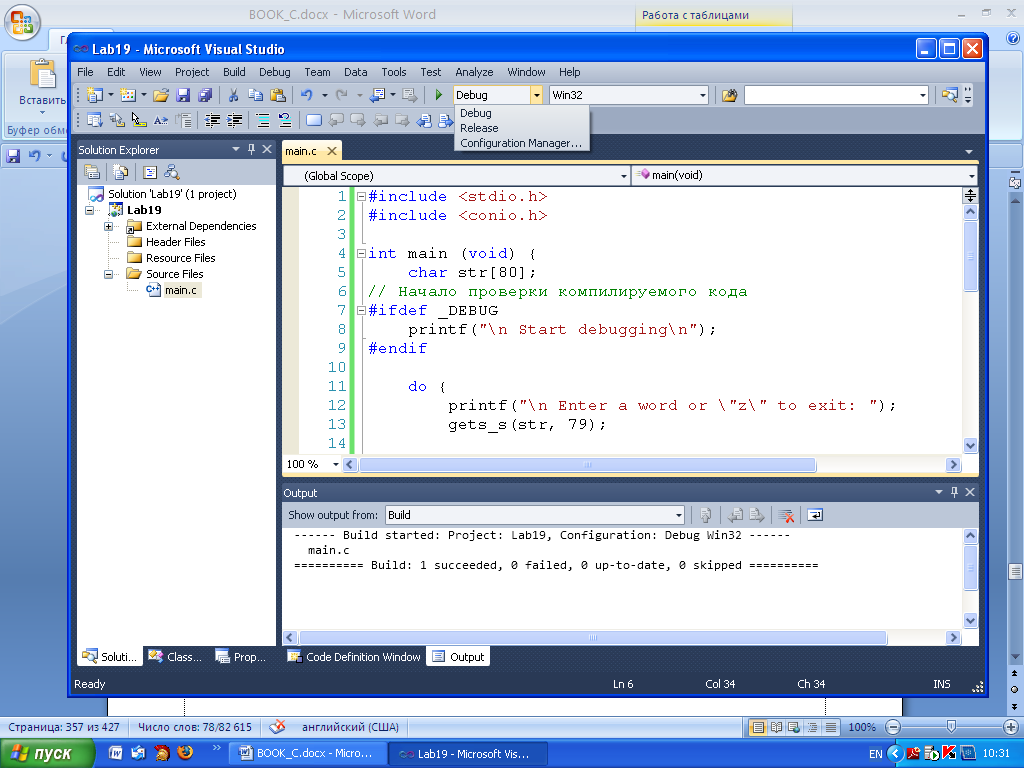Open the Debug menu in the menu bar

click(x=274, y=72)
